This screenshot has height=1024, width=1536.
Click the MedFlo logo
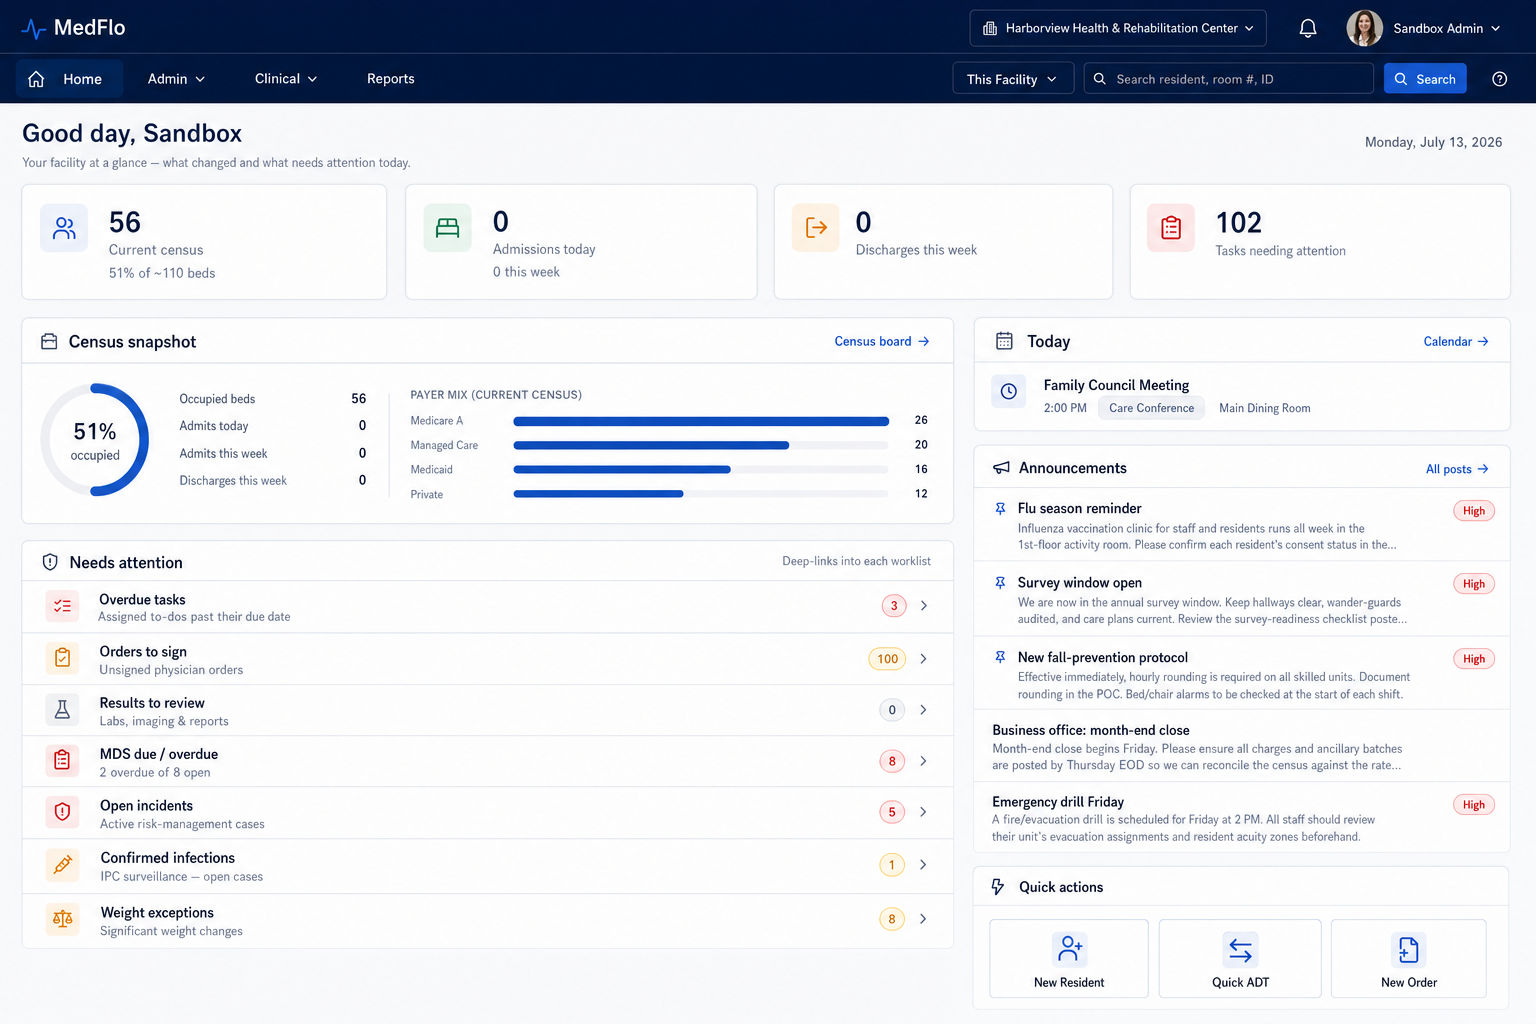point(73,28)
